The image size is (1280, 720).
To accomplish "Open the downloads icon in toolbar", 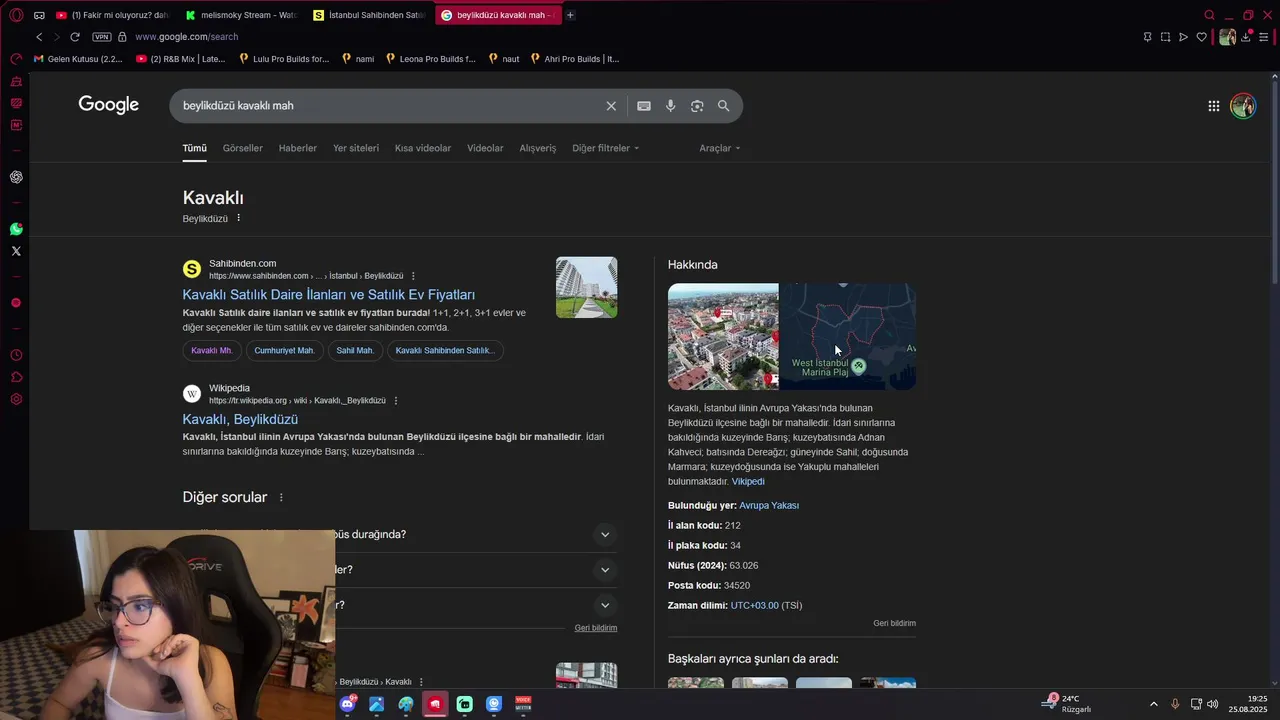I will [x=1246, y=37].
